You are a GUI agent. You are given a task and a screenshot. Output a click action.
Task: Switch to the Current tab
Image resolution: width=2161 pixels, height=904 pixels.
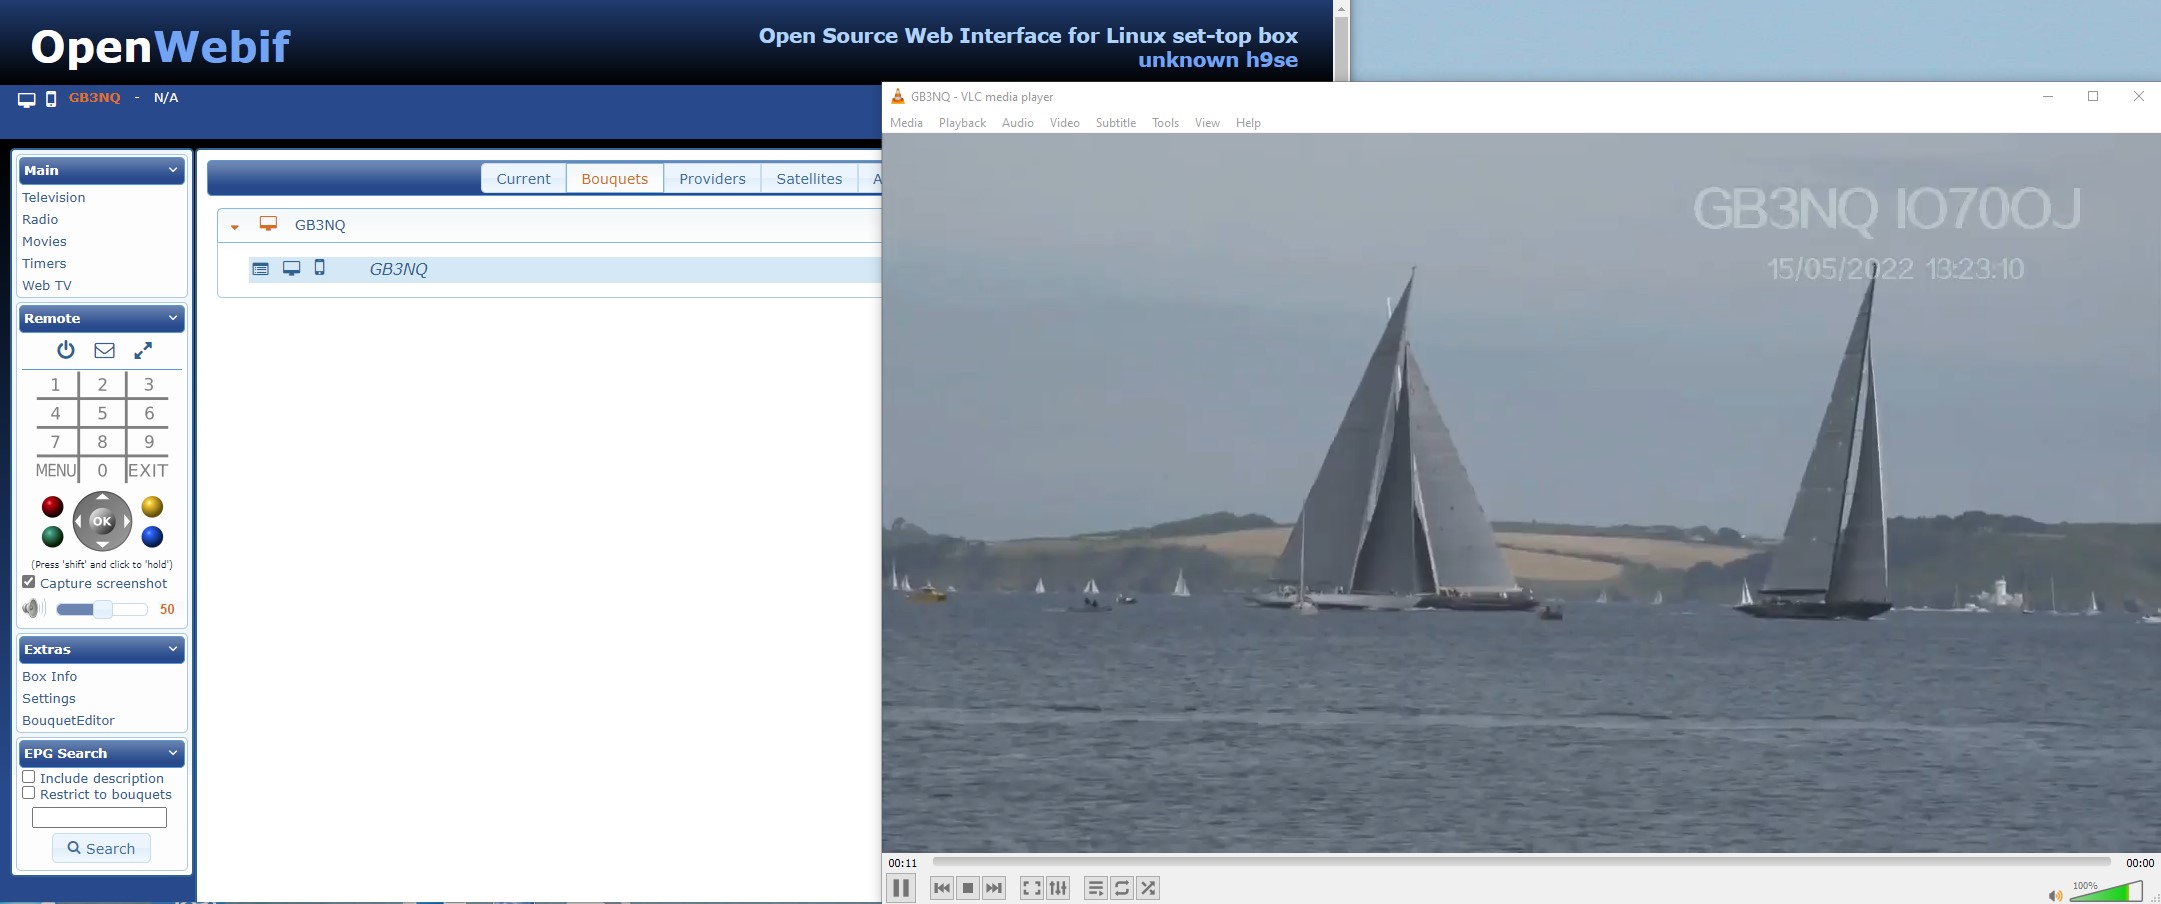click(x=523, y=178)
